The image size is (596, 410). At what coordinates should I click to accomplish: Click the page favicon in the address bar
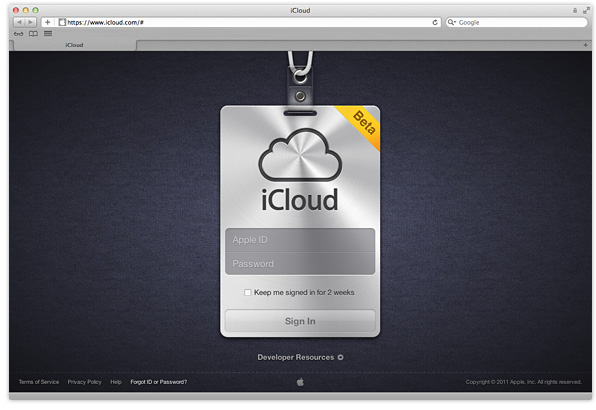[62, 22]
